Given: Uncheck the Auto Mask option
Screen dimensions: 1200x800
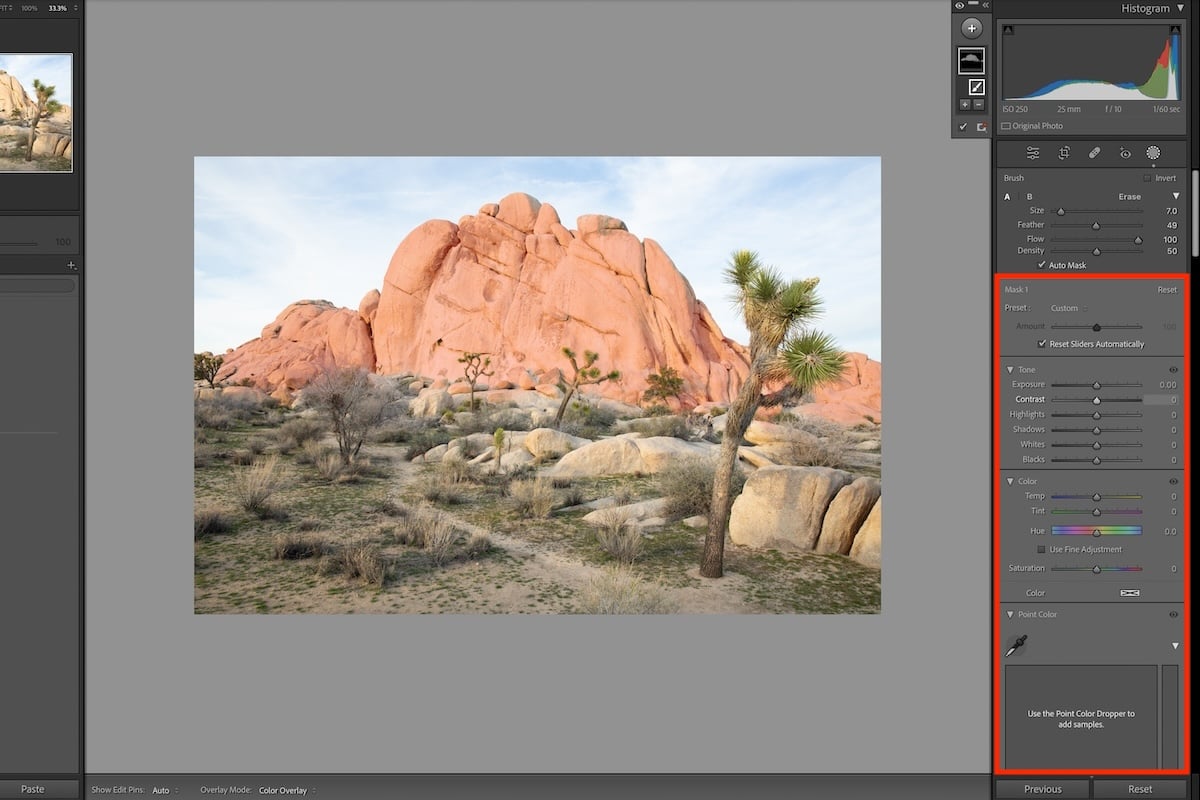Looking at the screenshot, I should 1043,265.
